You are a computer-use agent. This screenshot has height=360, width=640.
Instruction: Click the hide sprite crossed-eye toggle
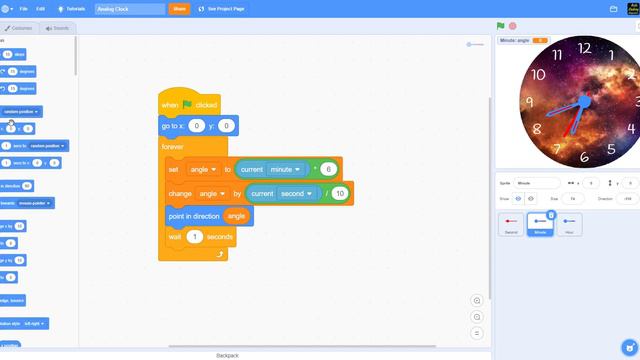(x=531, y=199)
